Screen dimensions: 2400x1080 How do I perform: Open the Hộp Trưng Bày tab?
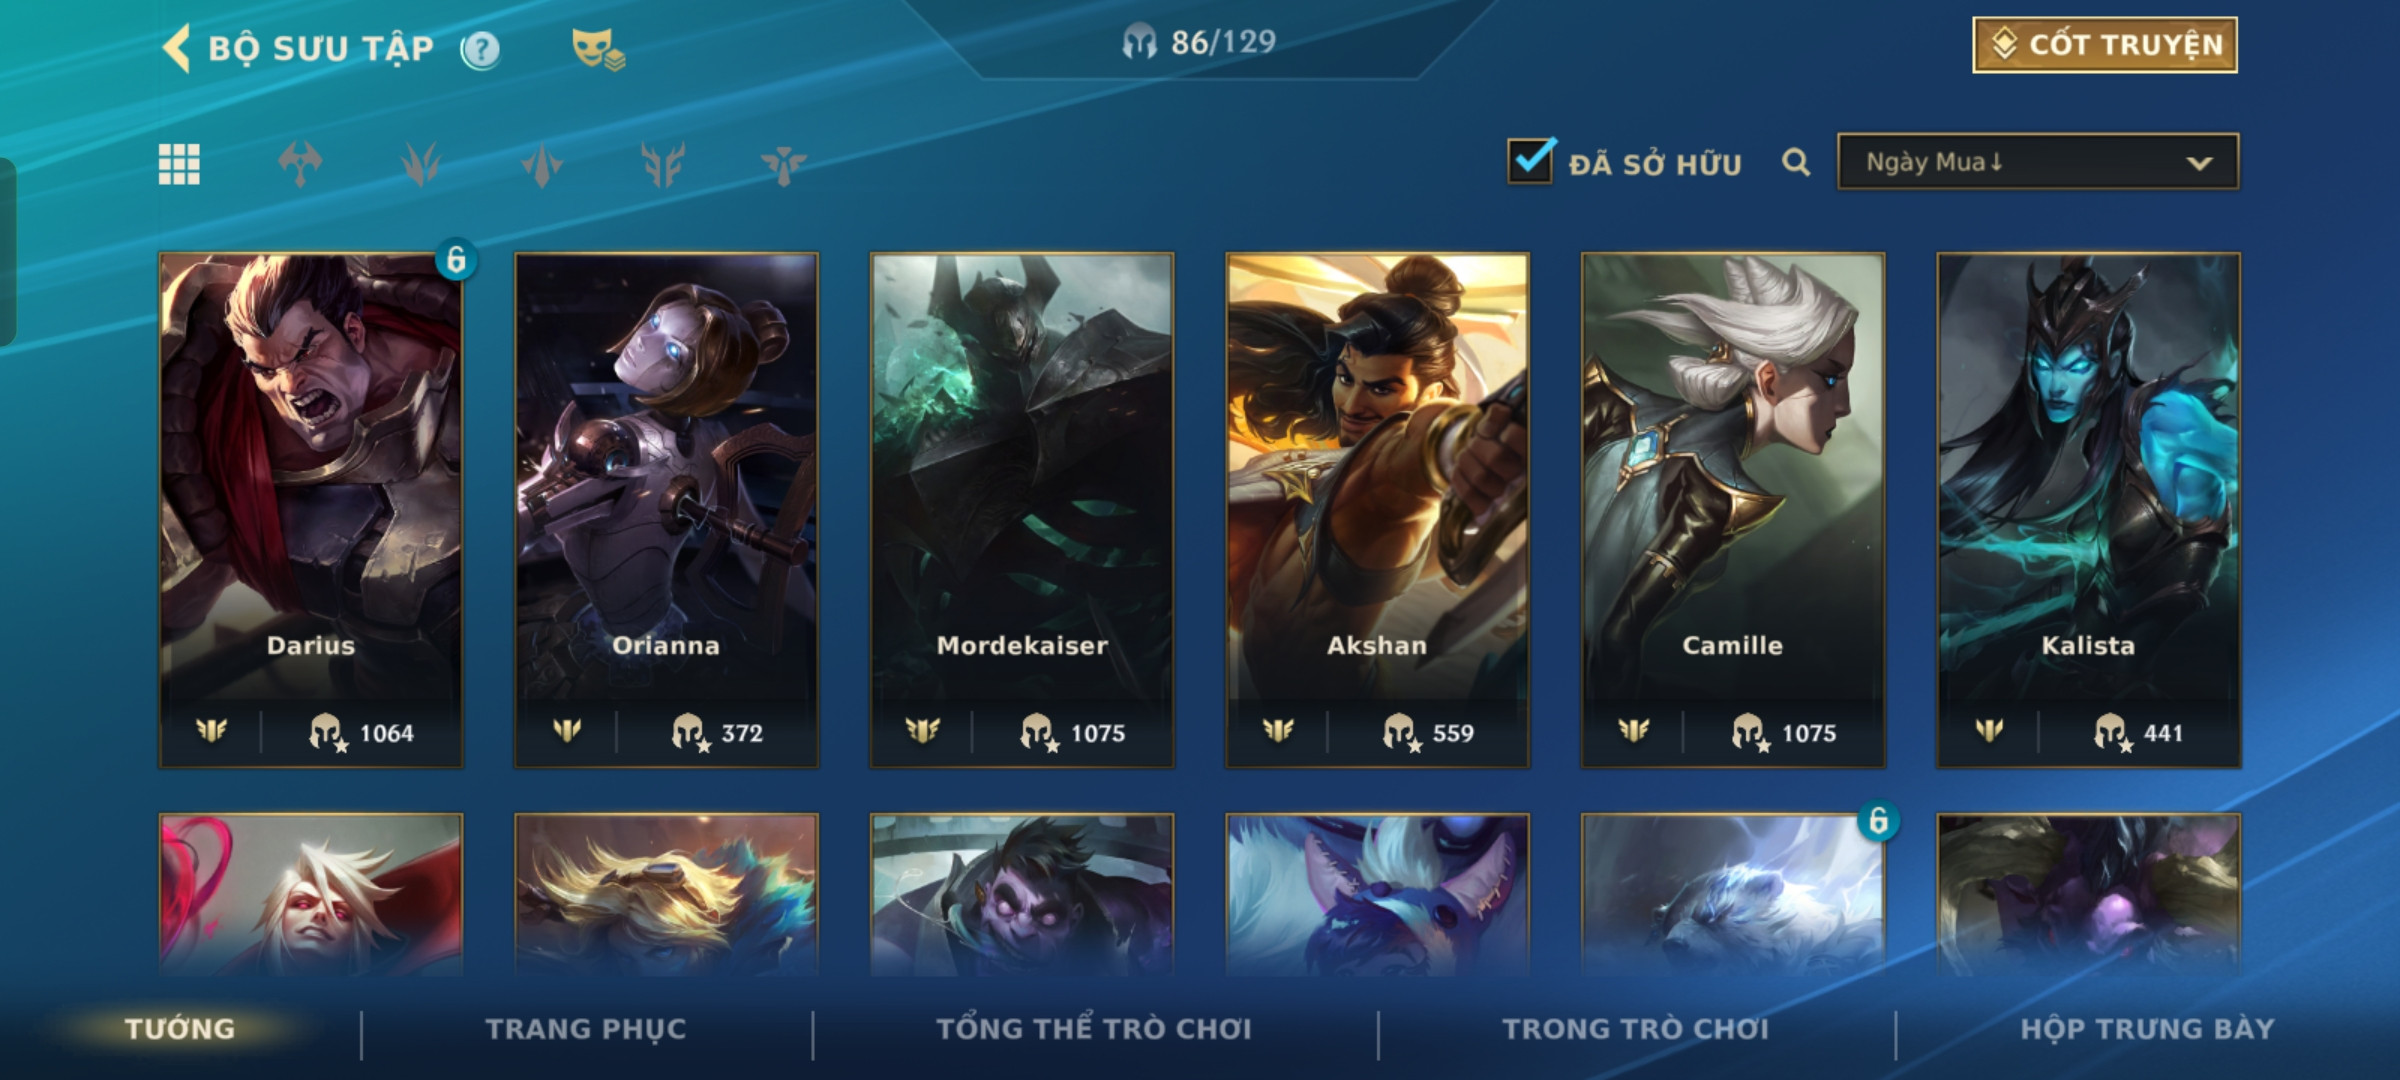tap(2147, 1029)
